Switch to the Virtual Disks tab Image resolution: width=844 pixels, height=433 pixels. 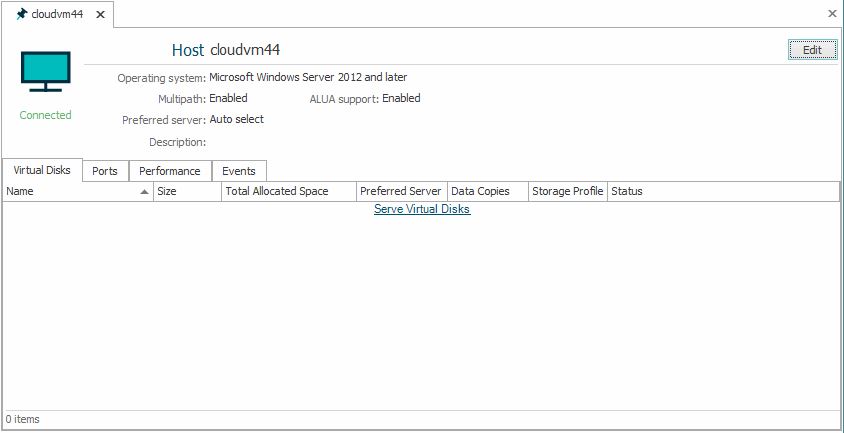point(42,171)
